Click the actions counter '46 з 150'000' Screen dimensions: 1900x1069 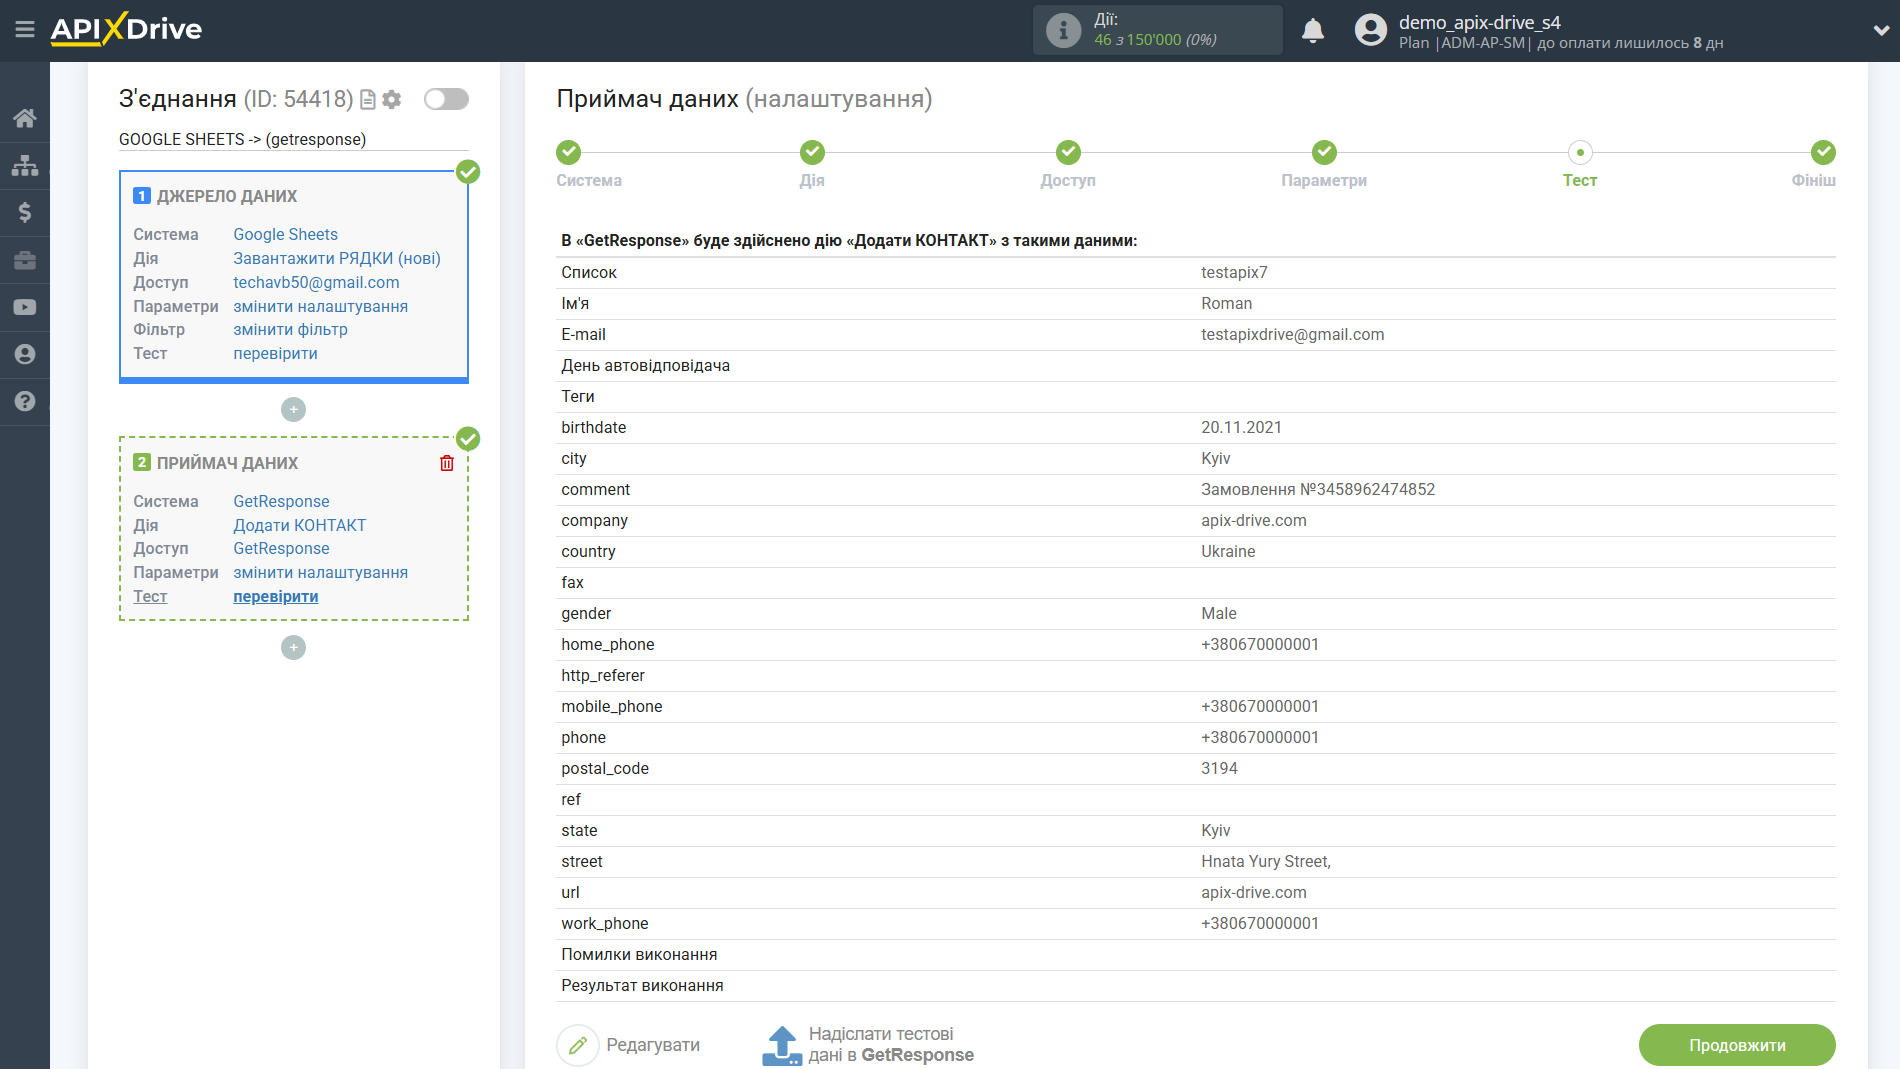pyautogui.click(x=1138, y=40)
